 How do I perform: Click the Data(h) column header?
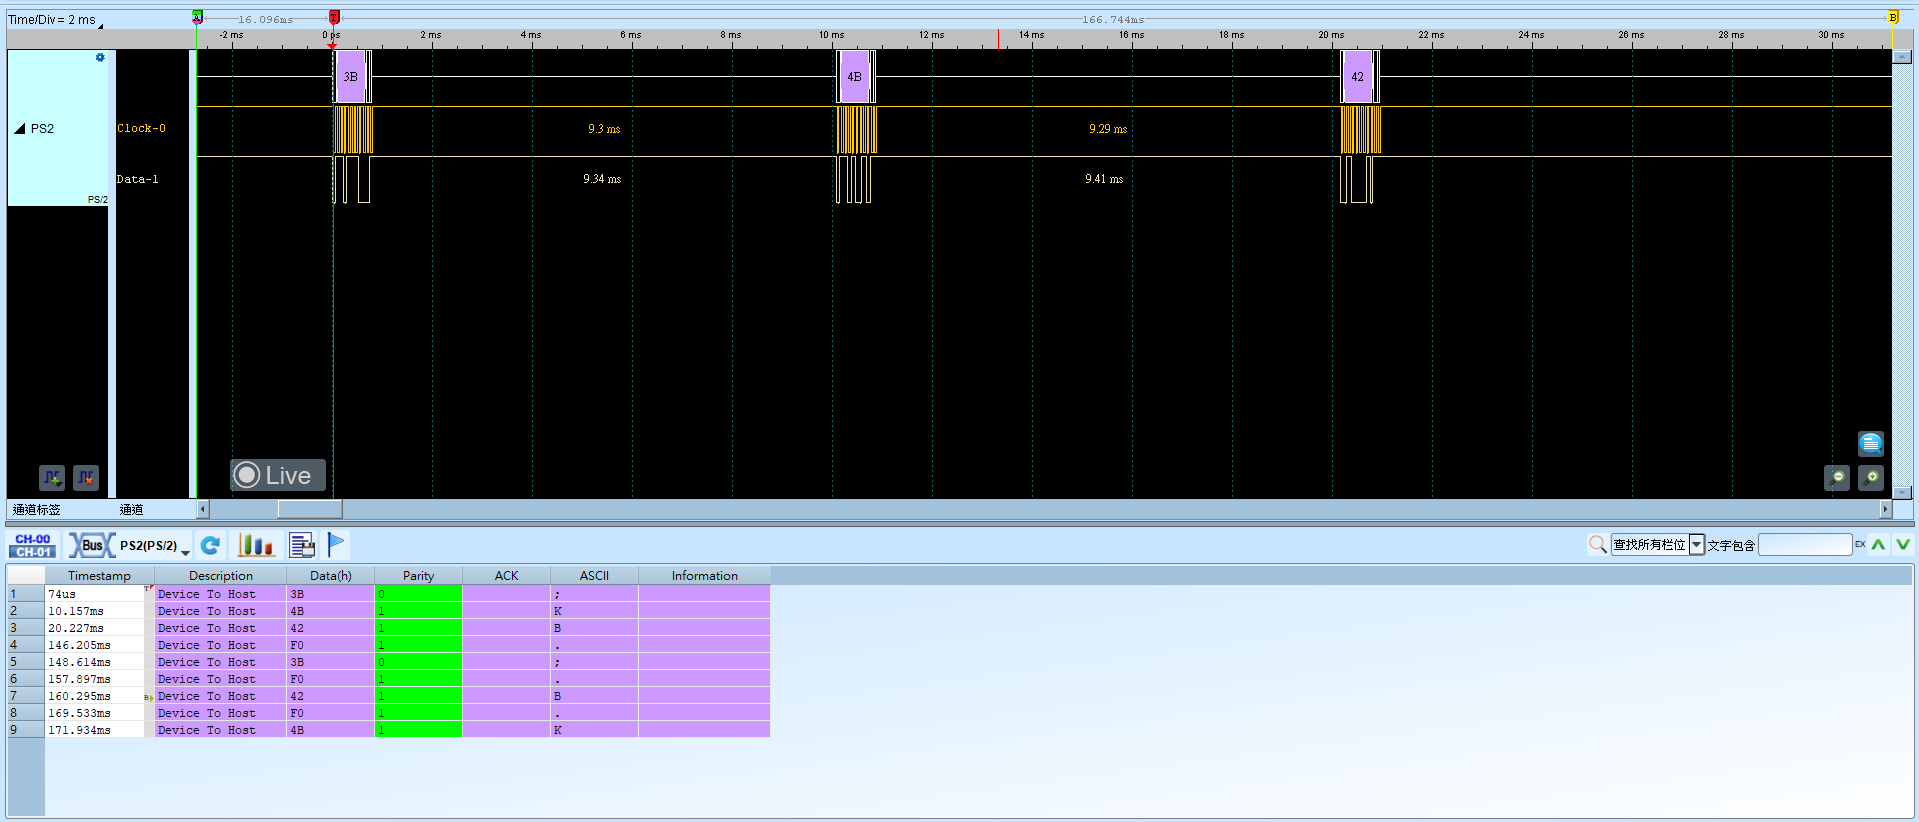click(x=331, y=576)
